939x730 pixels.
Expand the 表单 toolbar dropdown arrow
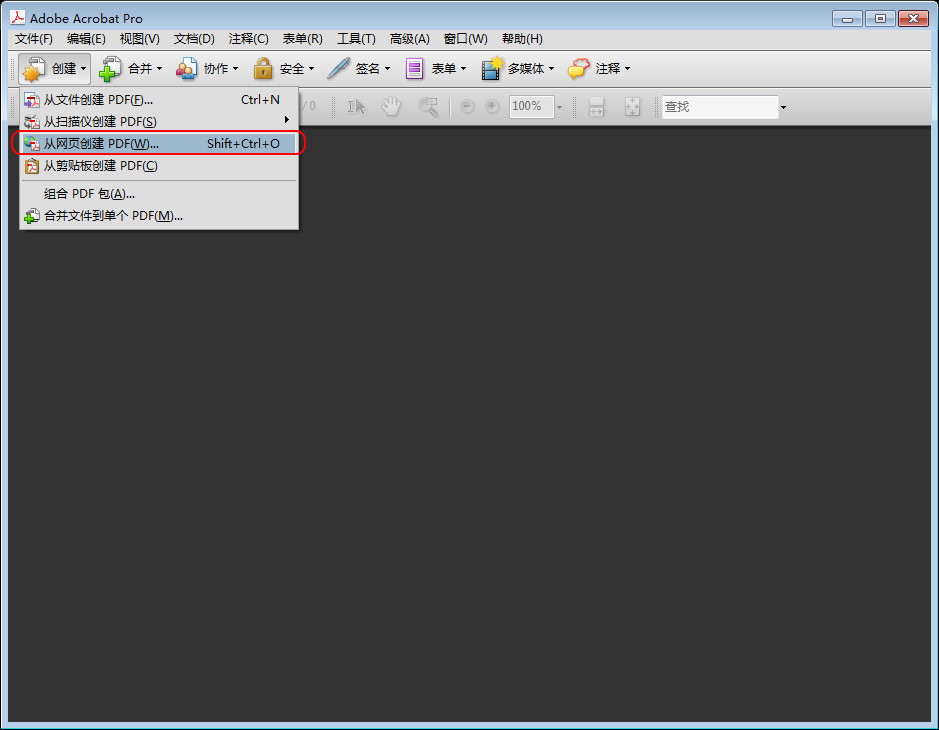click(x=464, y=69)
